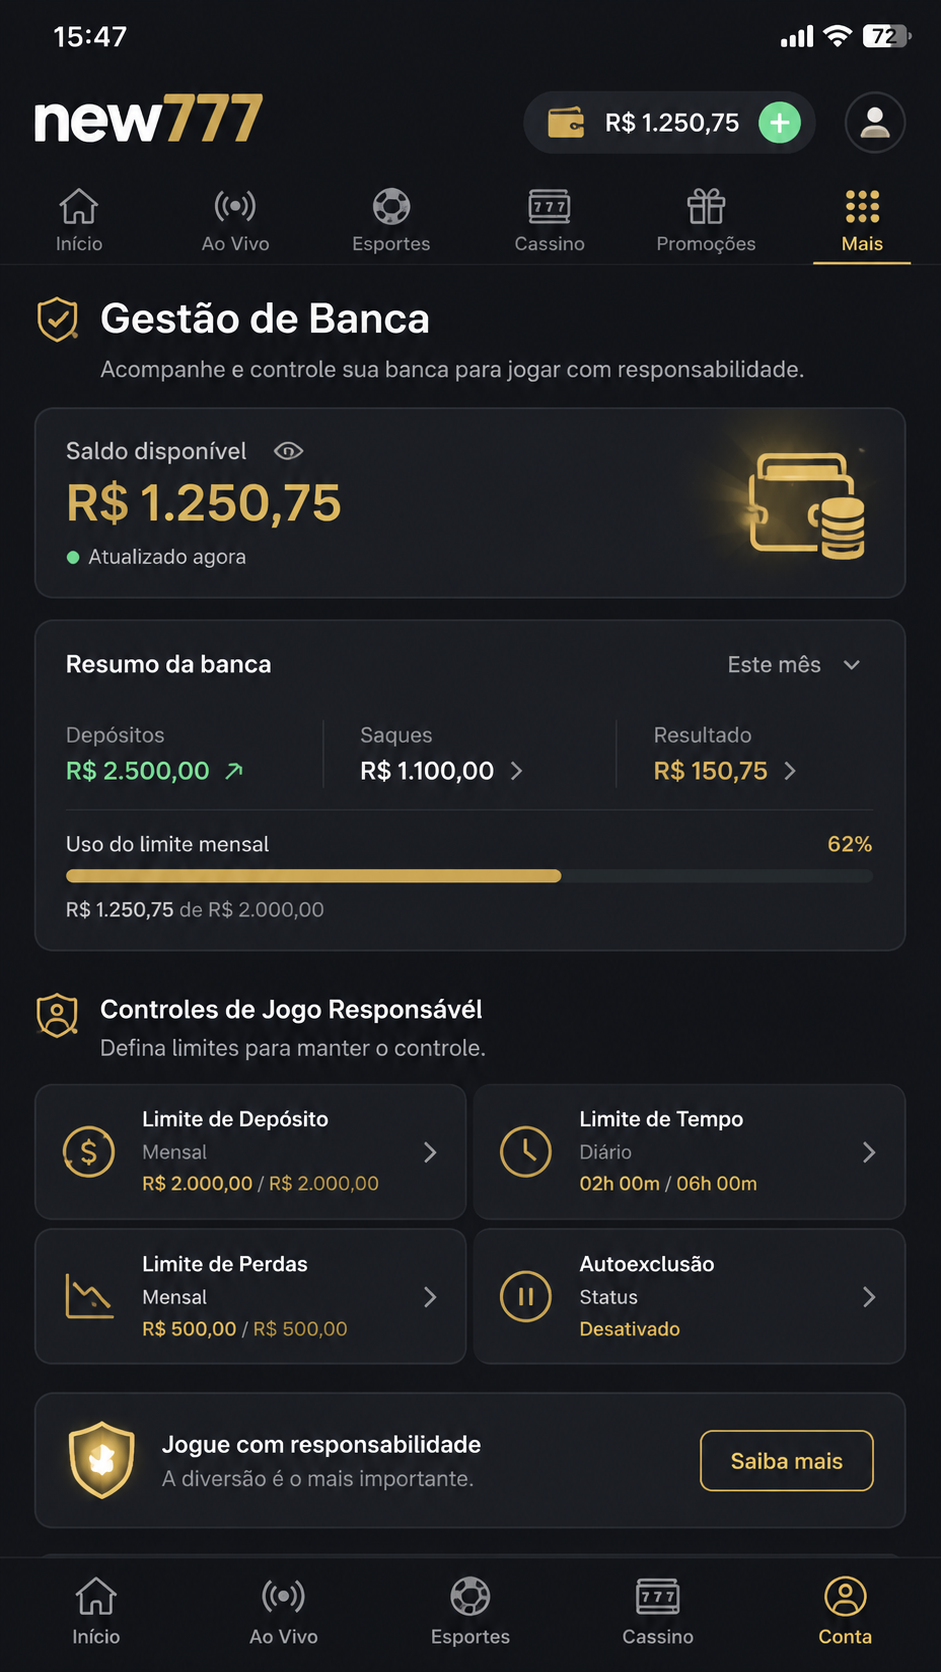Click the Saiba mais button
Image resolution: width=941 pixels, height=1672 pixels.
tap(787, 1461)
